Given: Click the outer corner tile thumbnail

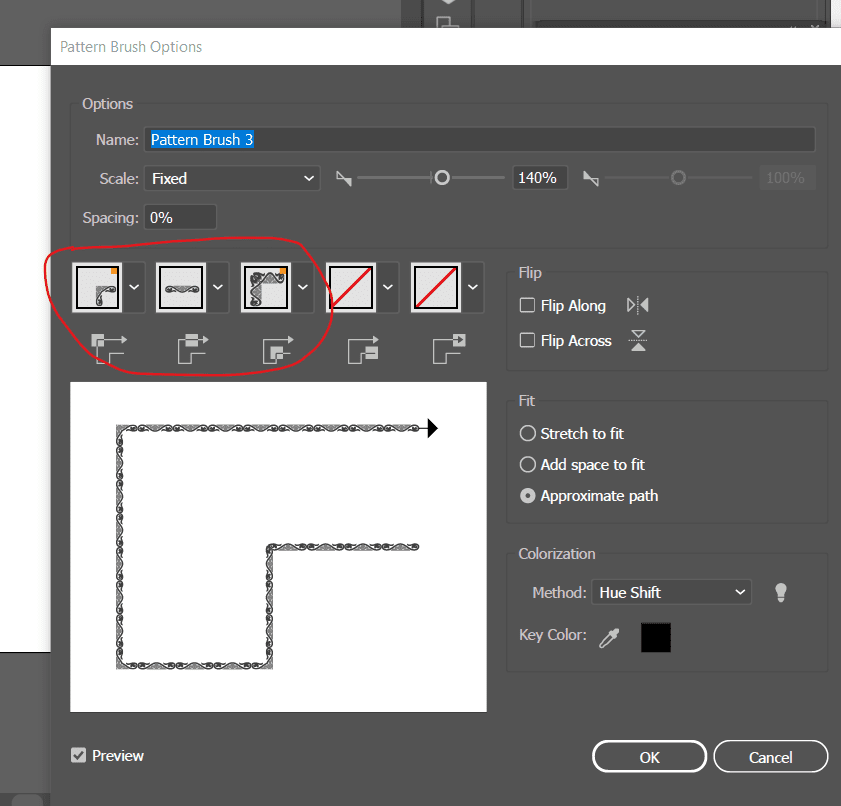Looking at the screenshot, I should (98, 287).
